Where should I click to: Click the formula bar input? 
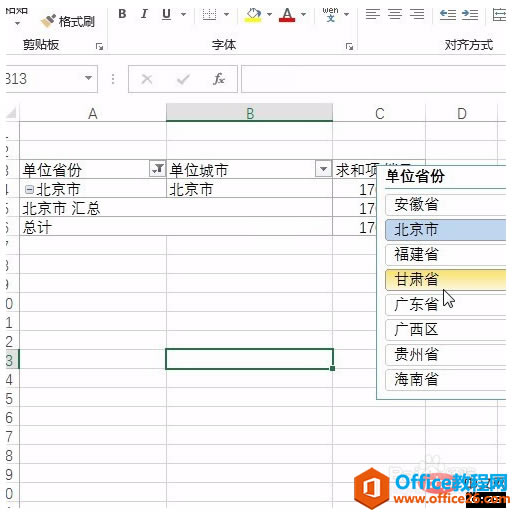[374, 79]
